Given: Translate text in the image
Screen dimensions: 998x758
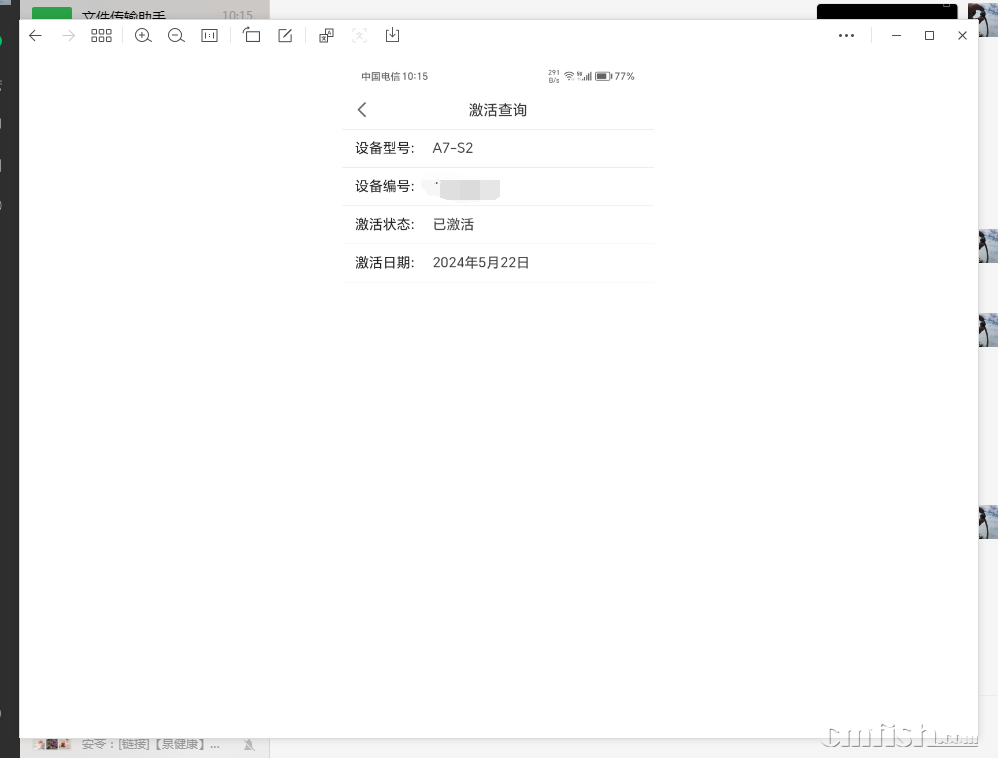Looking at the screenshot, I should (326, 36).
